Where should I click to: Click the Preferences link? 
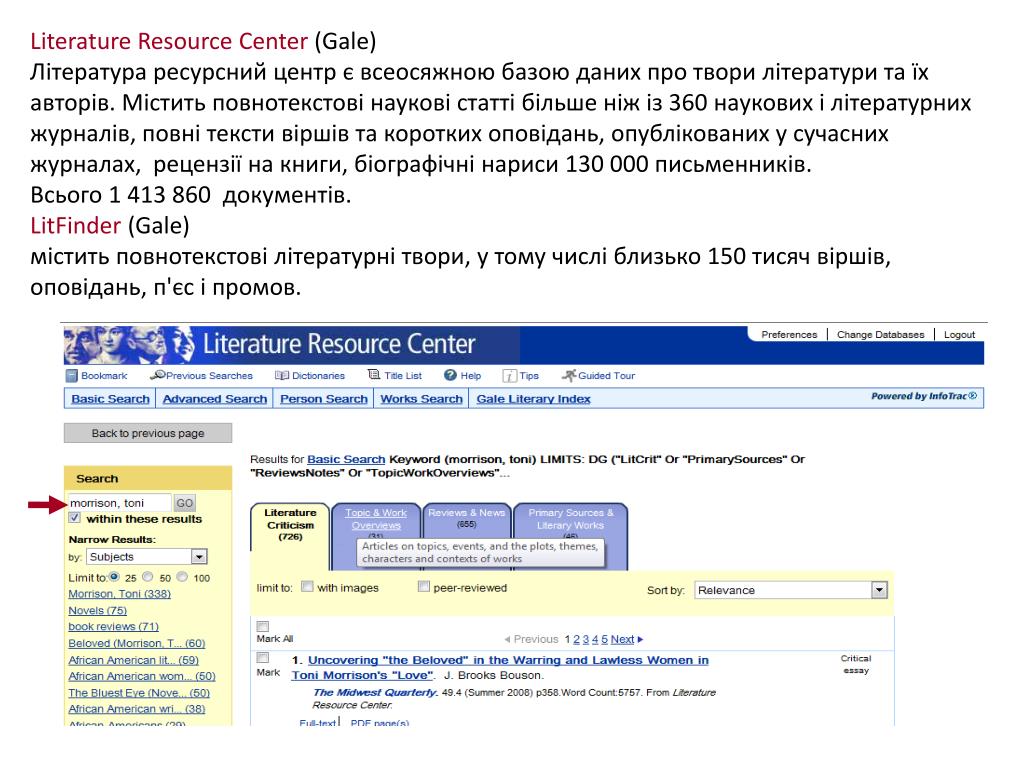pos(789,334)
